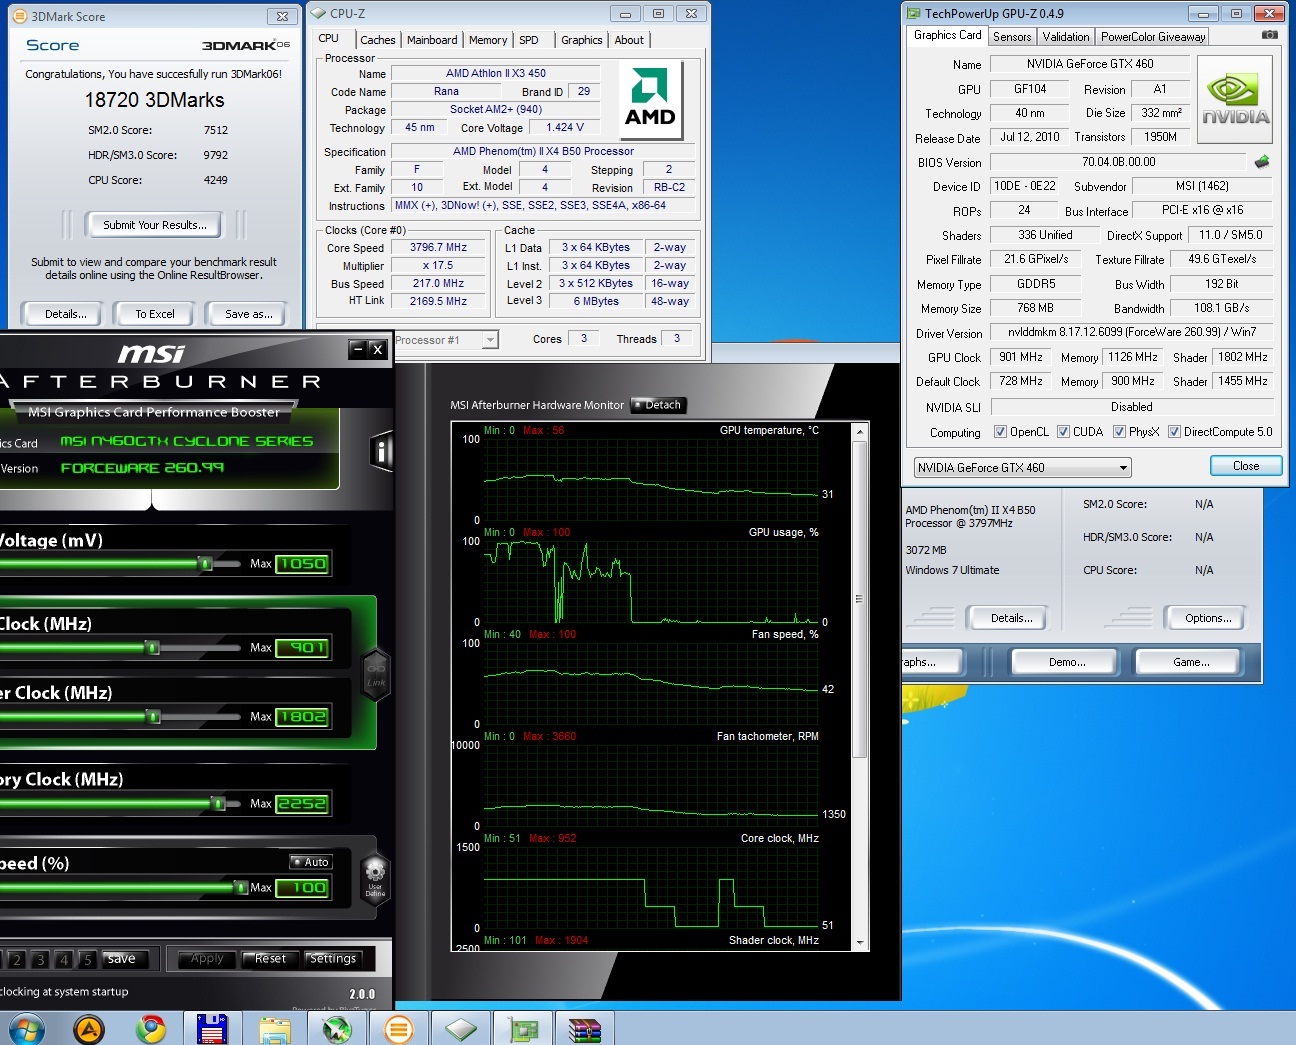The image size is (1296, 1045).
Task: Click the Core Voltage slider handle
Action: coord(205,563)
